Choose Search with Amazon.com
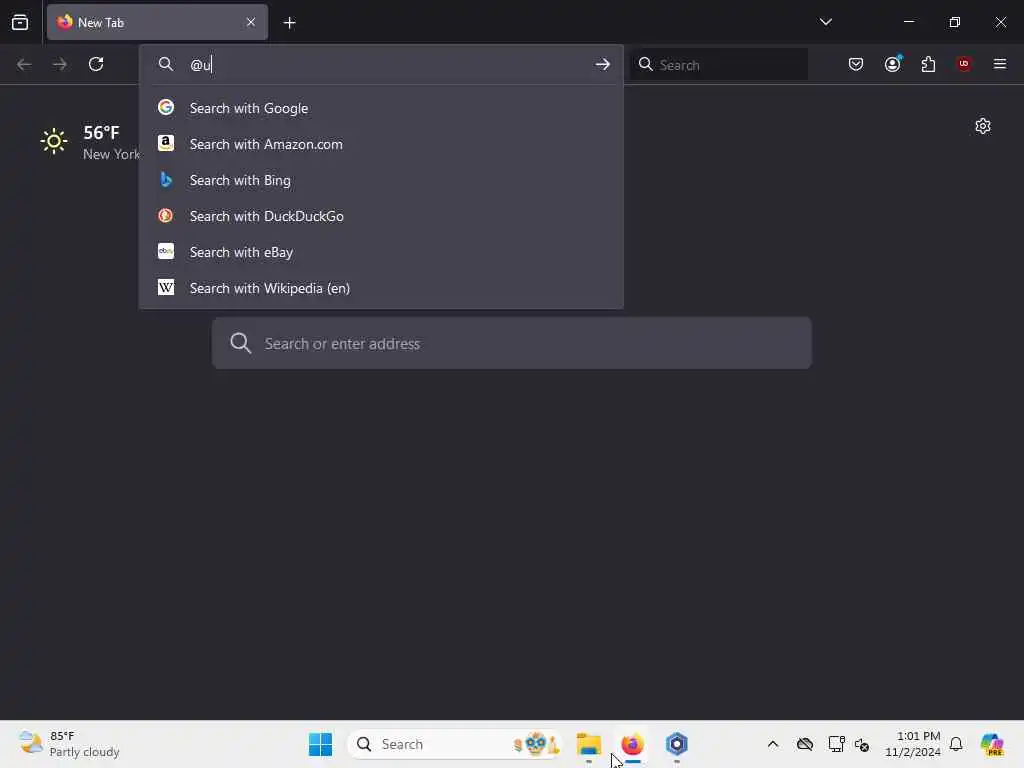Viewport: 1024px width, 768px height. click(x=381, y=144)
